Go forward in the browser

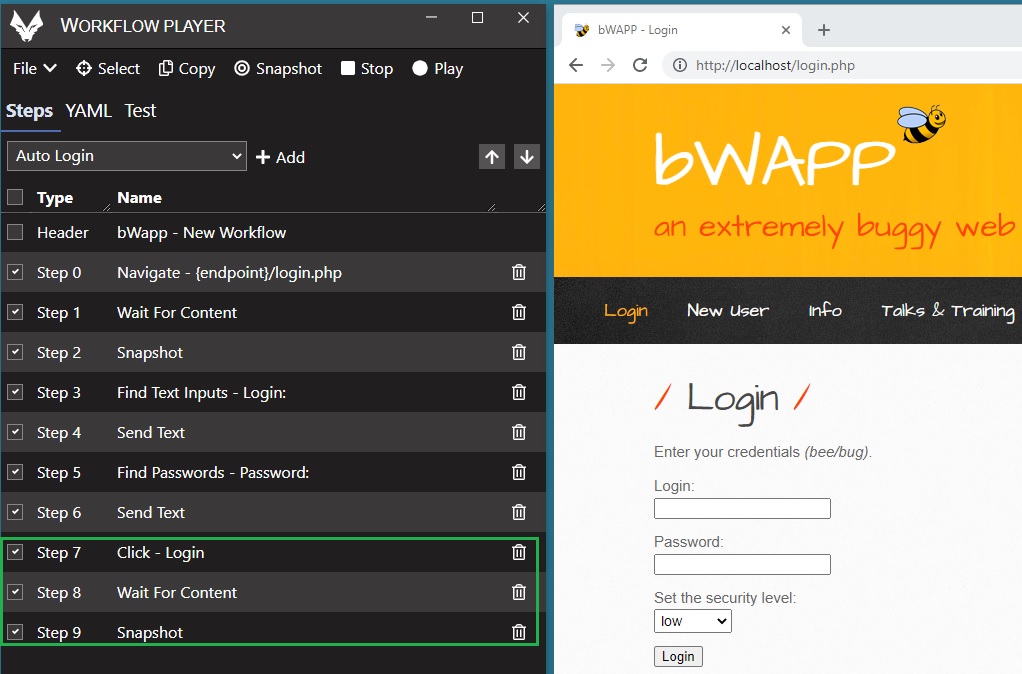608,65
